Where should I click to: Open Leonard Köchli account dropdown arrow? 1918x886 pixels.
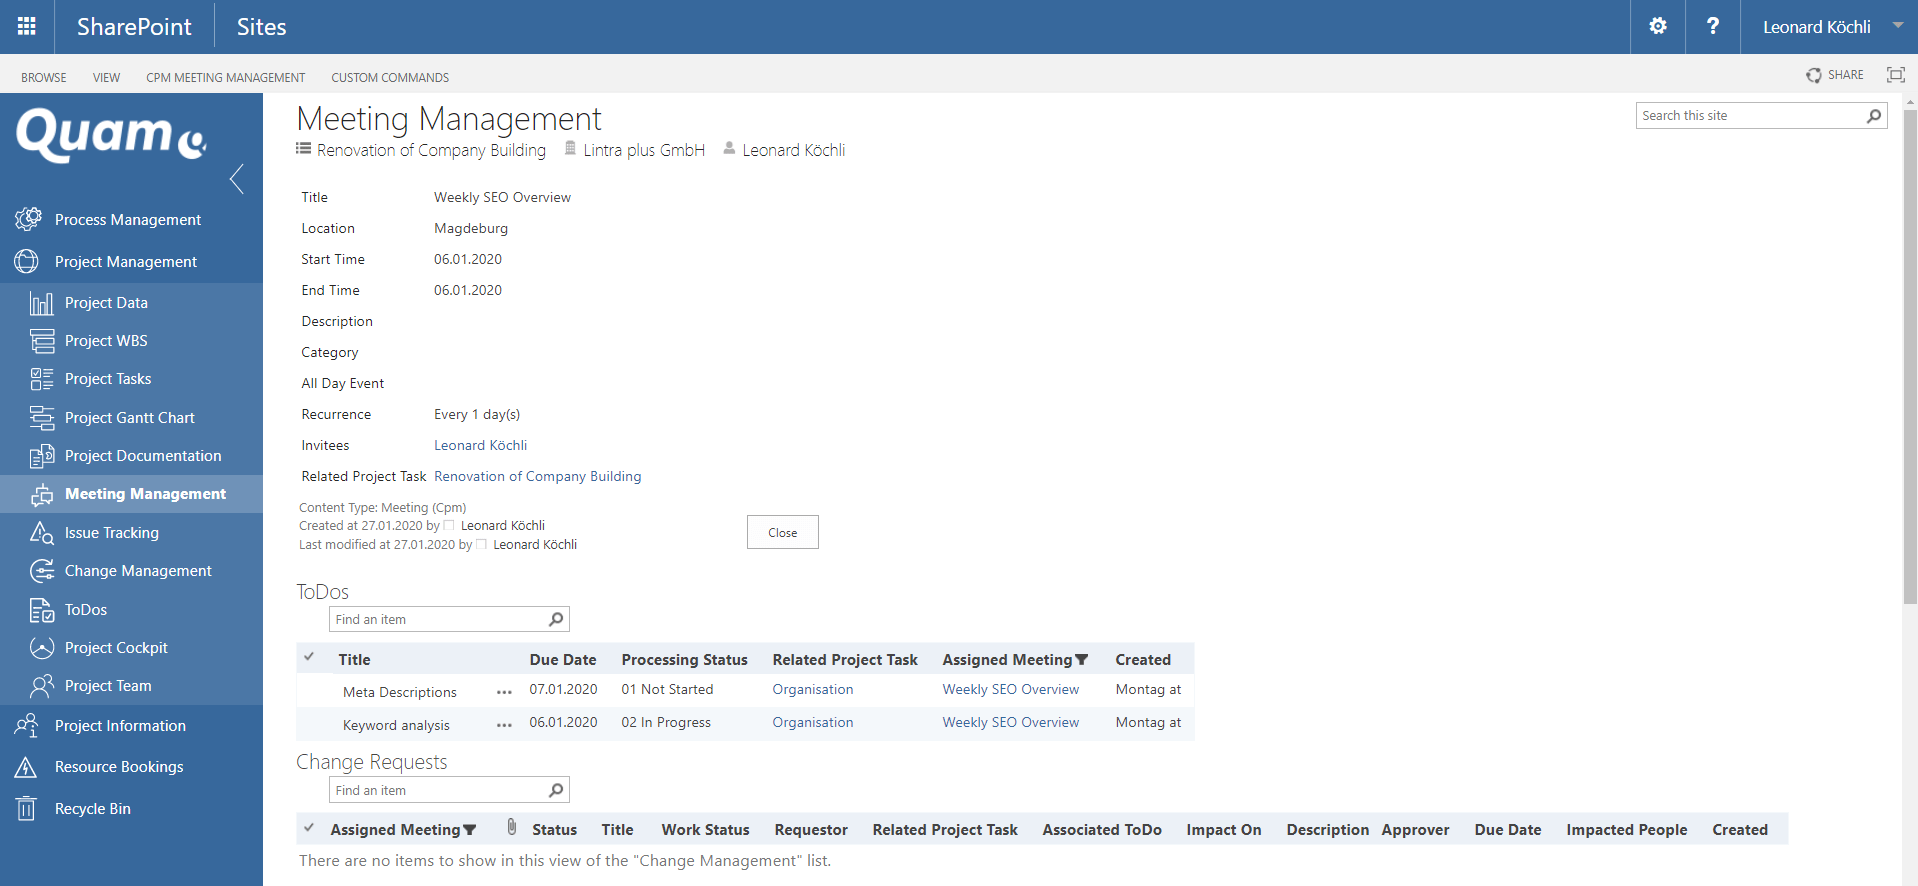[1897, 26]
